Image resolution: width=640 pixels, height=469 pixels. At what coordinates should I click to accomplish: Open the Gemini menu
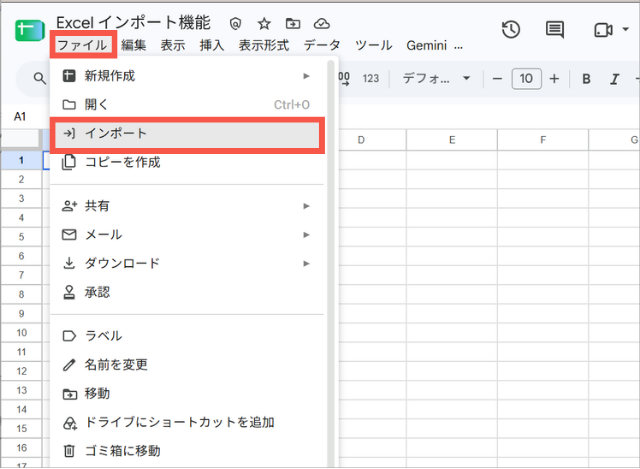coord(427,45)
